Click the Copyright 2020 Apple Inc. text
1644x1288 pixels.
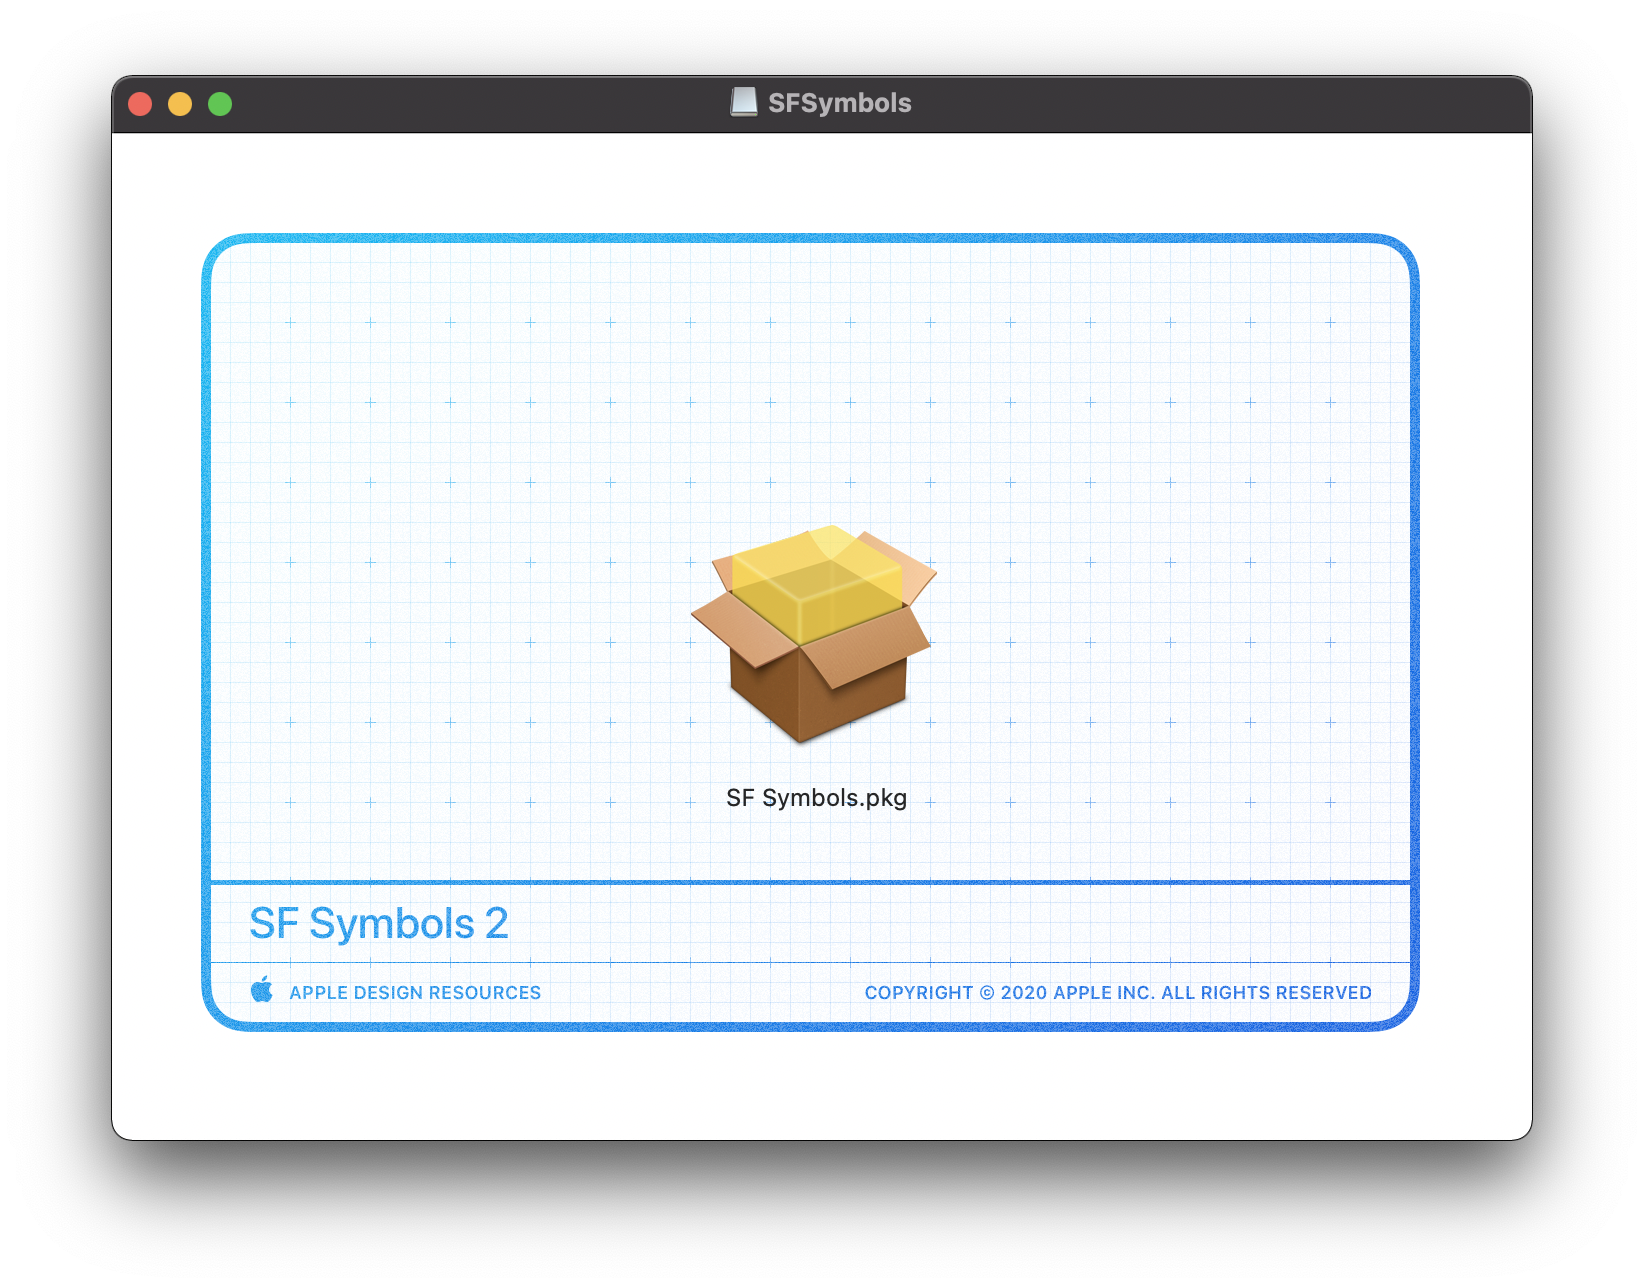pyautogui.click(x=1118, y=993)
